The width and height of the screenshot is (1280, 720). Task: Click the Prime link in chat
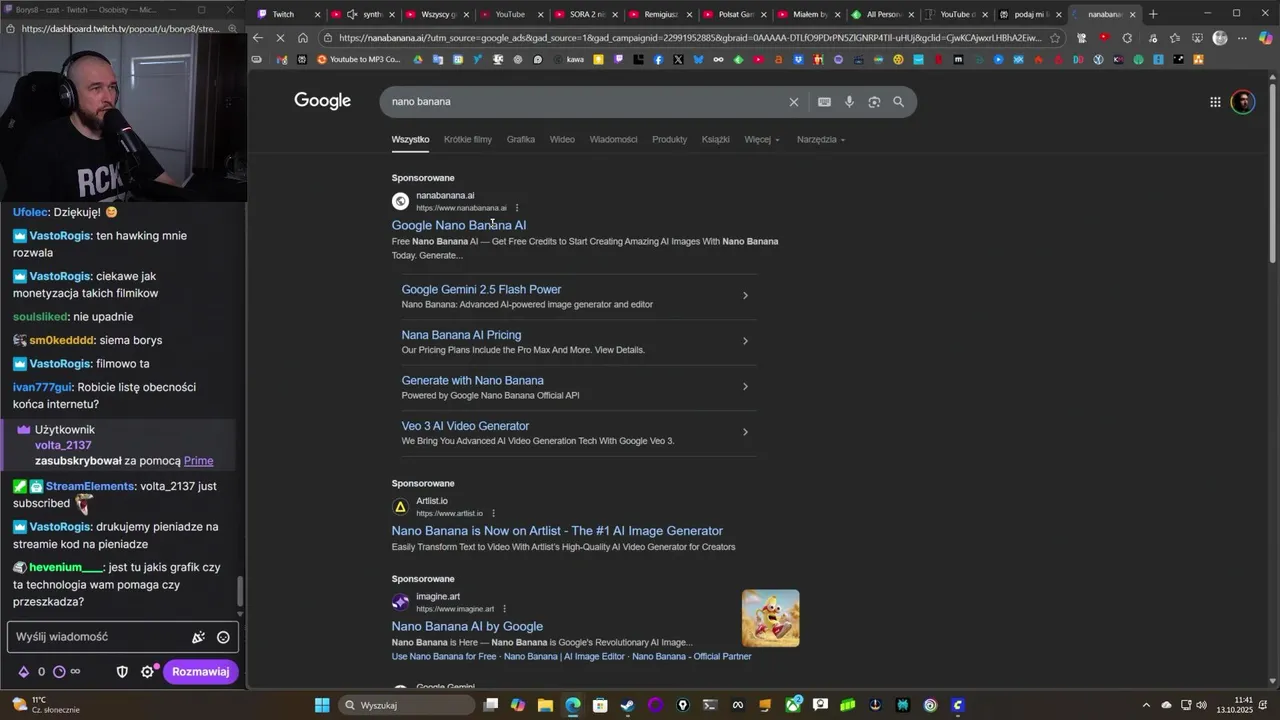199,461
